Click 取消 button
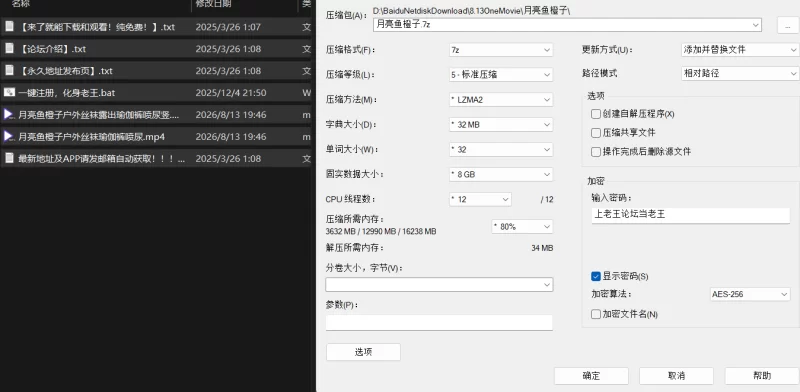The width and height of the screenshot is (800, 392). 677,376
